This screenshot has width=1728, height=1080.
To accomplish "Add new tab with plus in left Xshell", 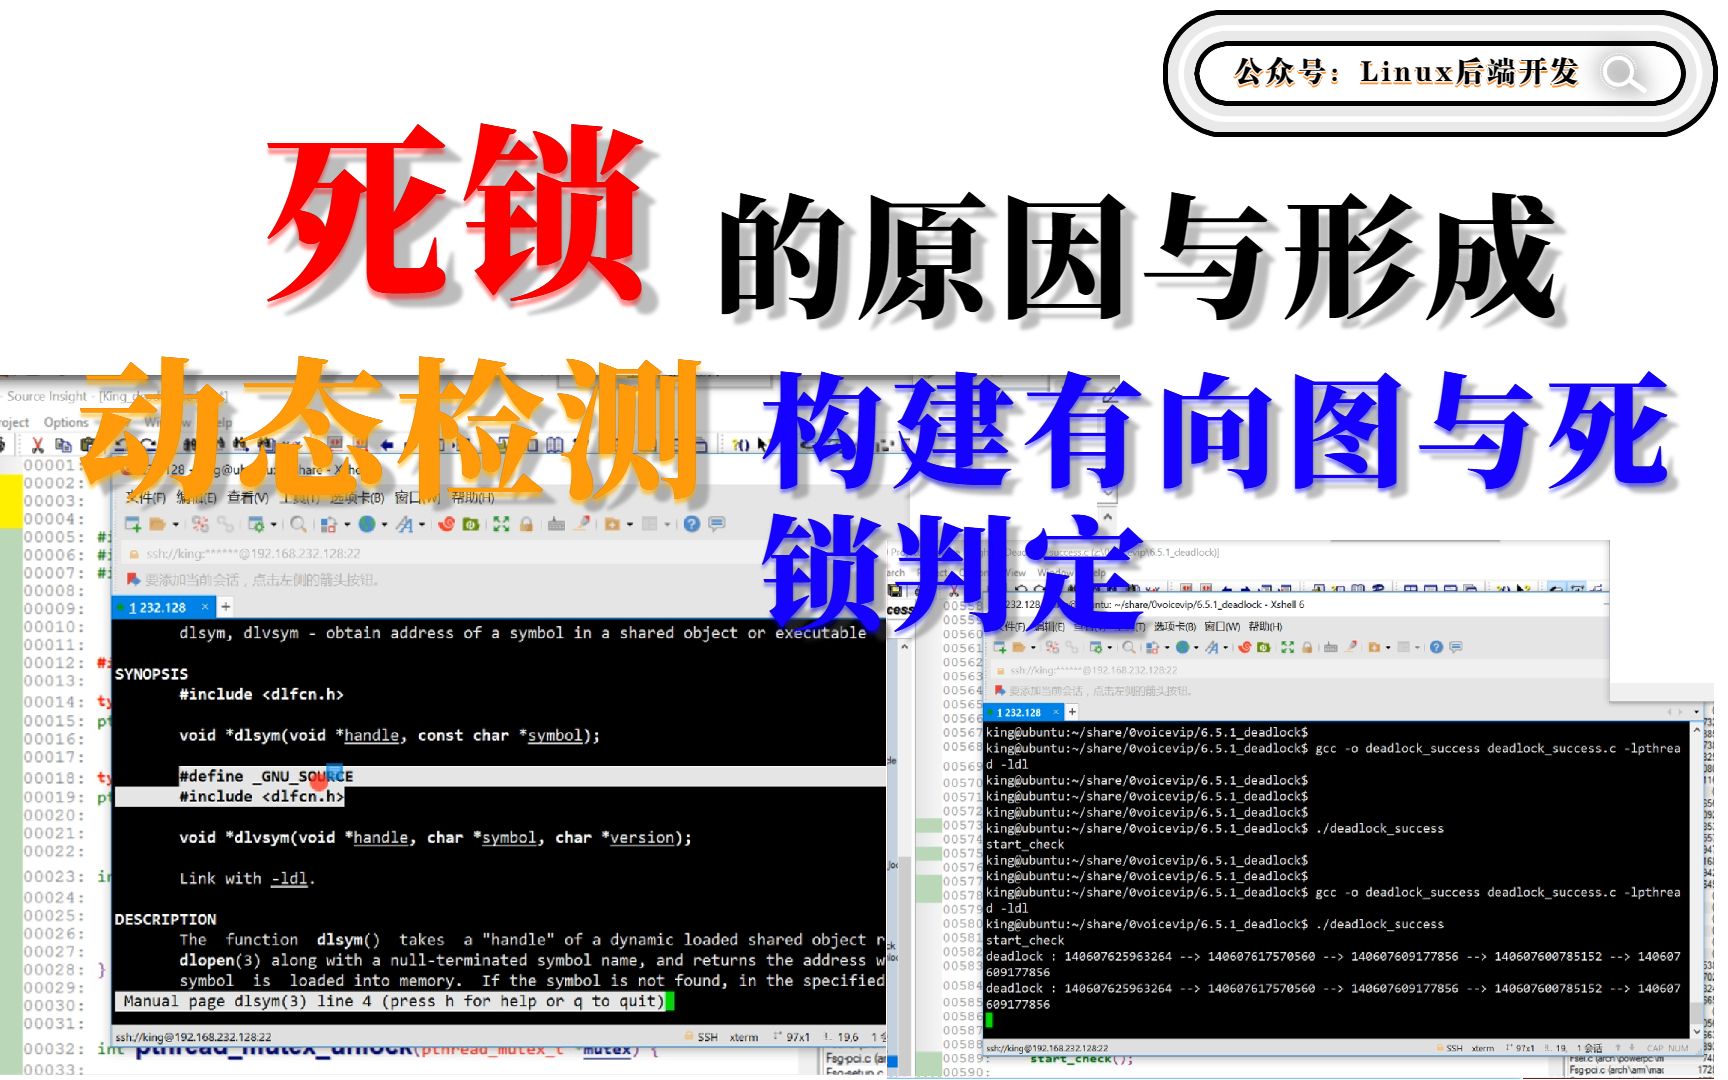I will pyautogui.click(x=226, y=607).
